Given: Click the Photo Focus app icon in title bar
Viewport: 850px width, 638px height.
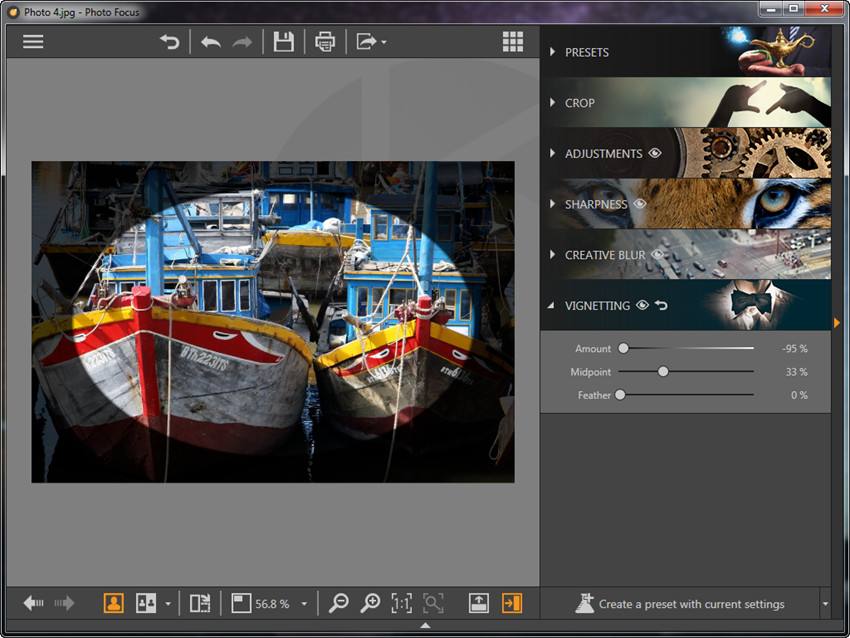Looking at the screenshot, I should click(x=13, y=12).
